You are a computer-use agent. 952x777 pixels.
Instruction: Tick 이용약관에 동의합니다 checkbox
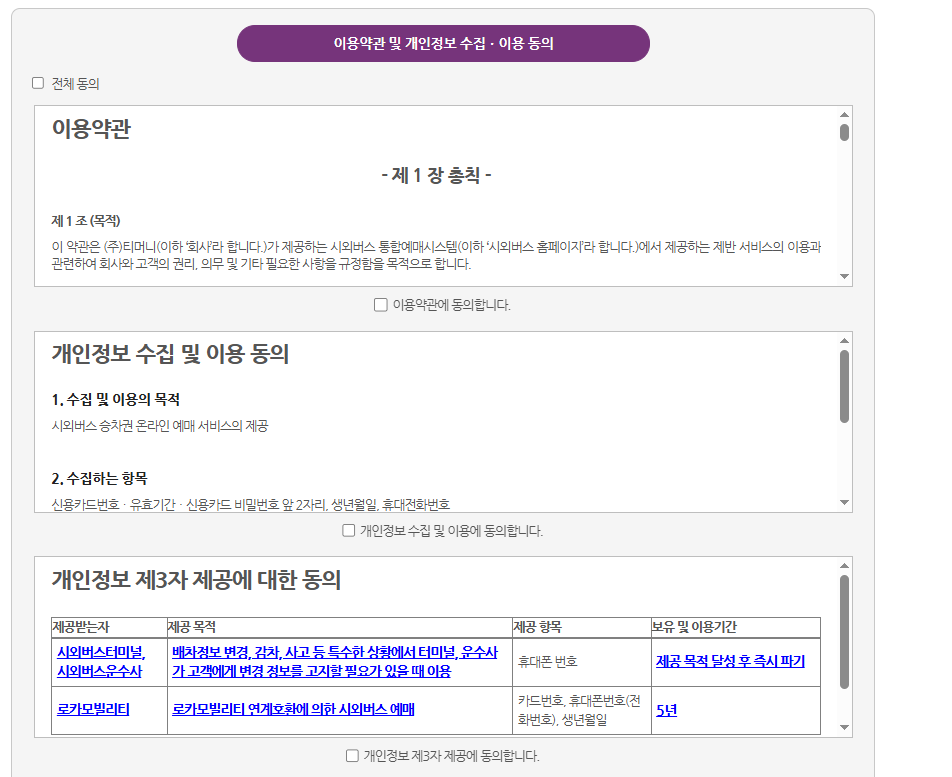[x=381, y=305]
